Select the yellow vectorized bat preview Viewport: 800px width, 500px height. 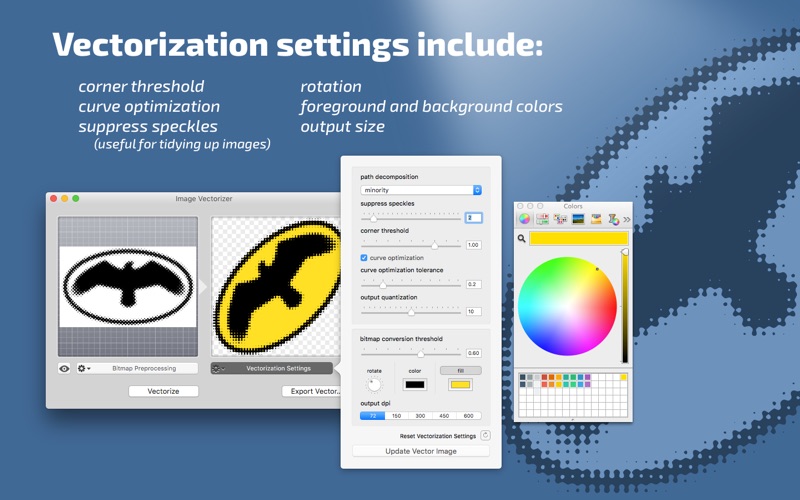(276, 287)
